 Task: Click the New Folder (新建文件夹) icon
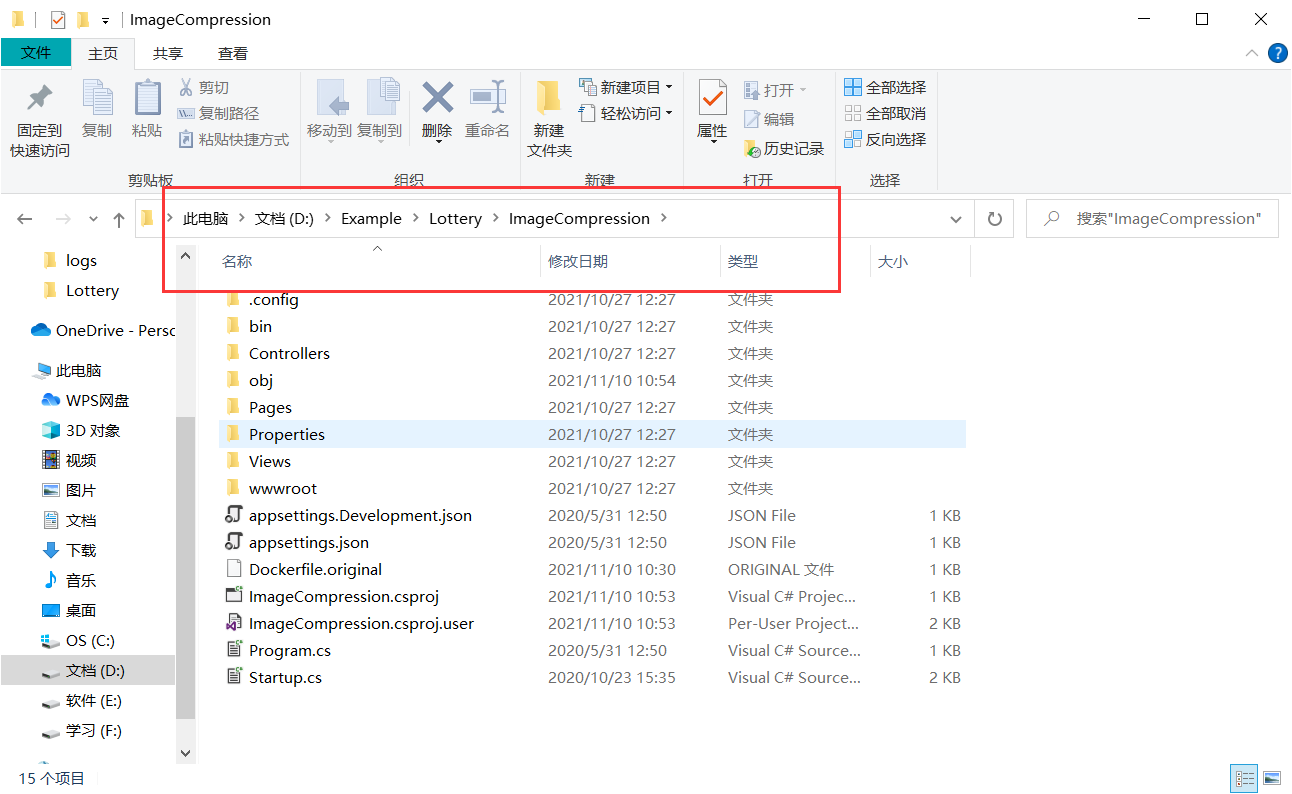point(548,100)
